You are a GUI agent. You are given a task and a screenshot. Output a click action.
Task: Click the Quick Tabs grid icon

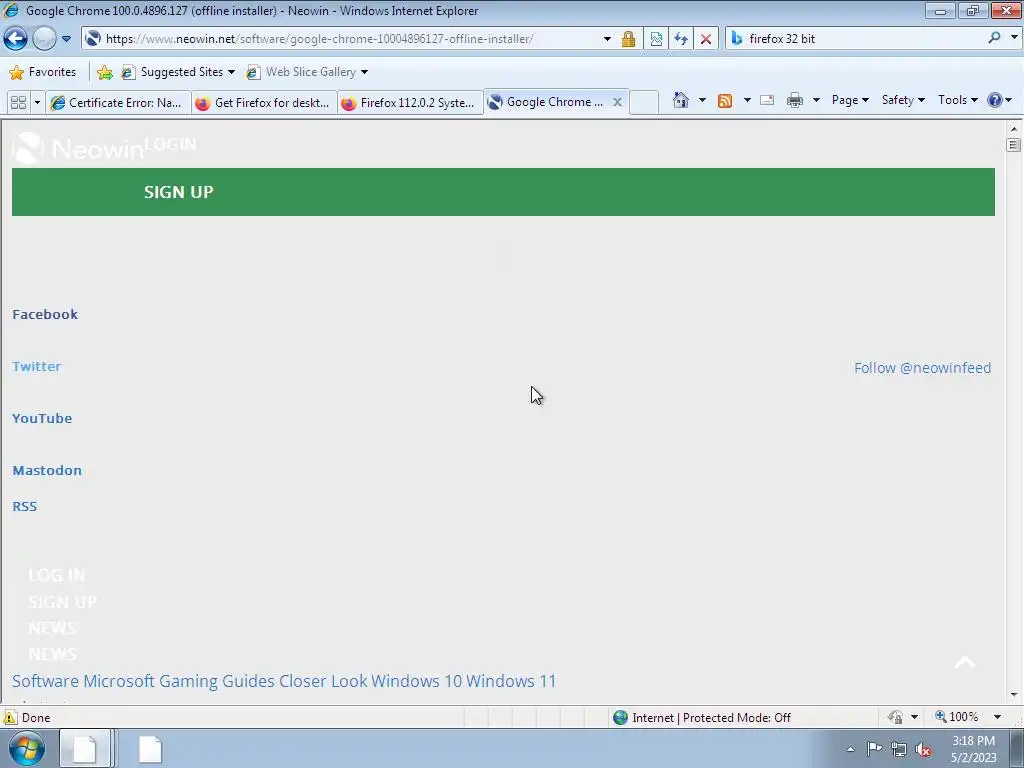[x=18, y=103]
